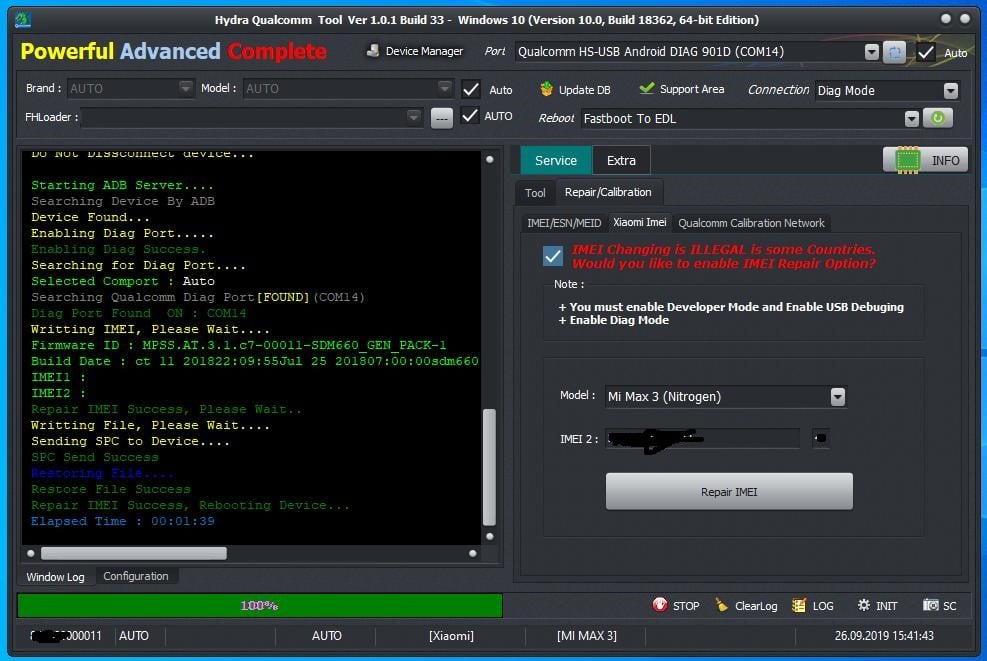Click 'Restore File Success' log line
Image resolution: width=987 pixels, height=661 pixels.
(111, 489)
